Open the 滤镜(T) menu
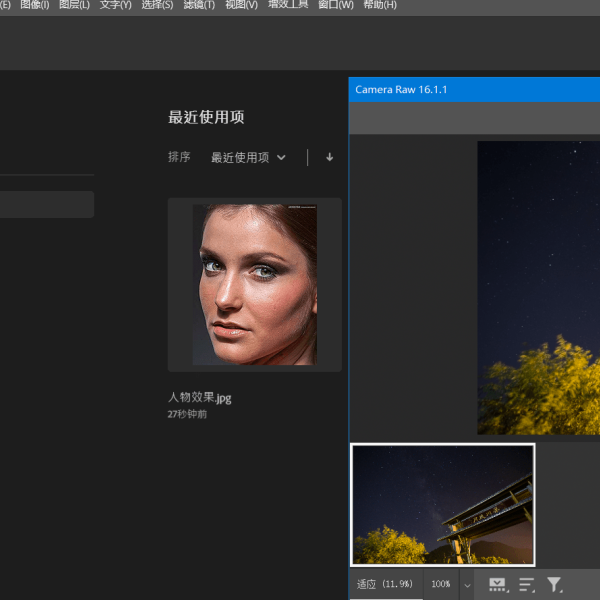 pos(198,5)
